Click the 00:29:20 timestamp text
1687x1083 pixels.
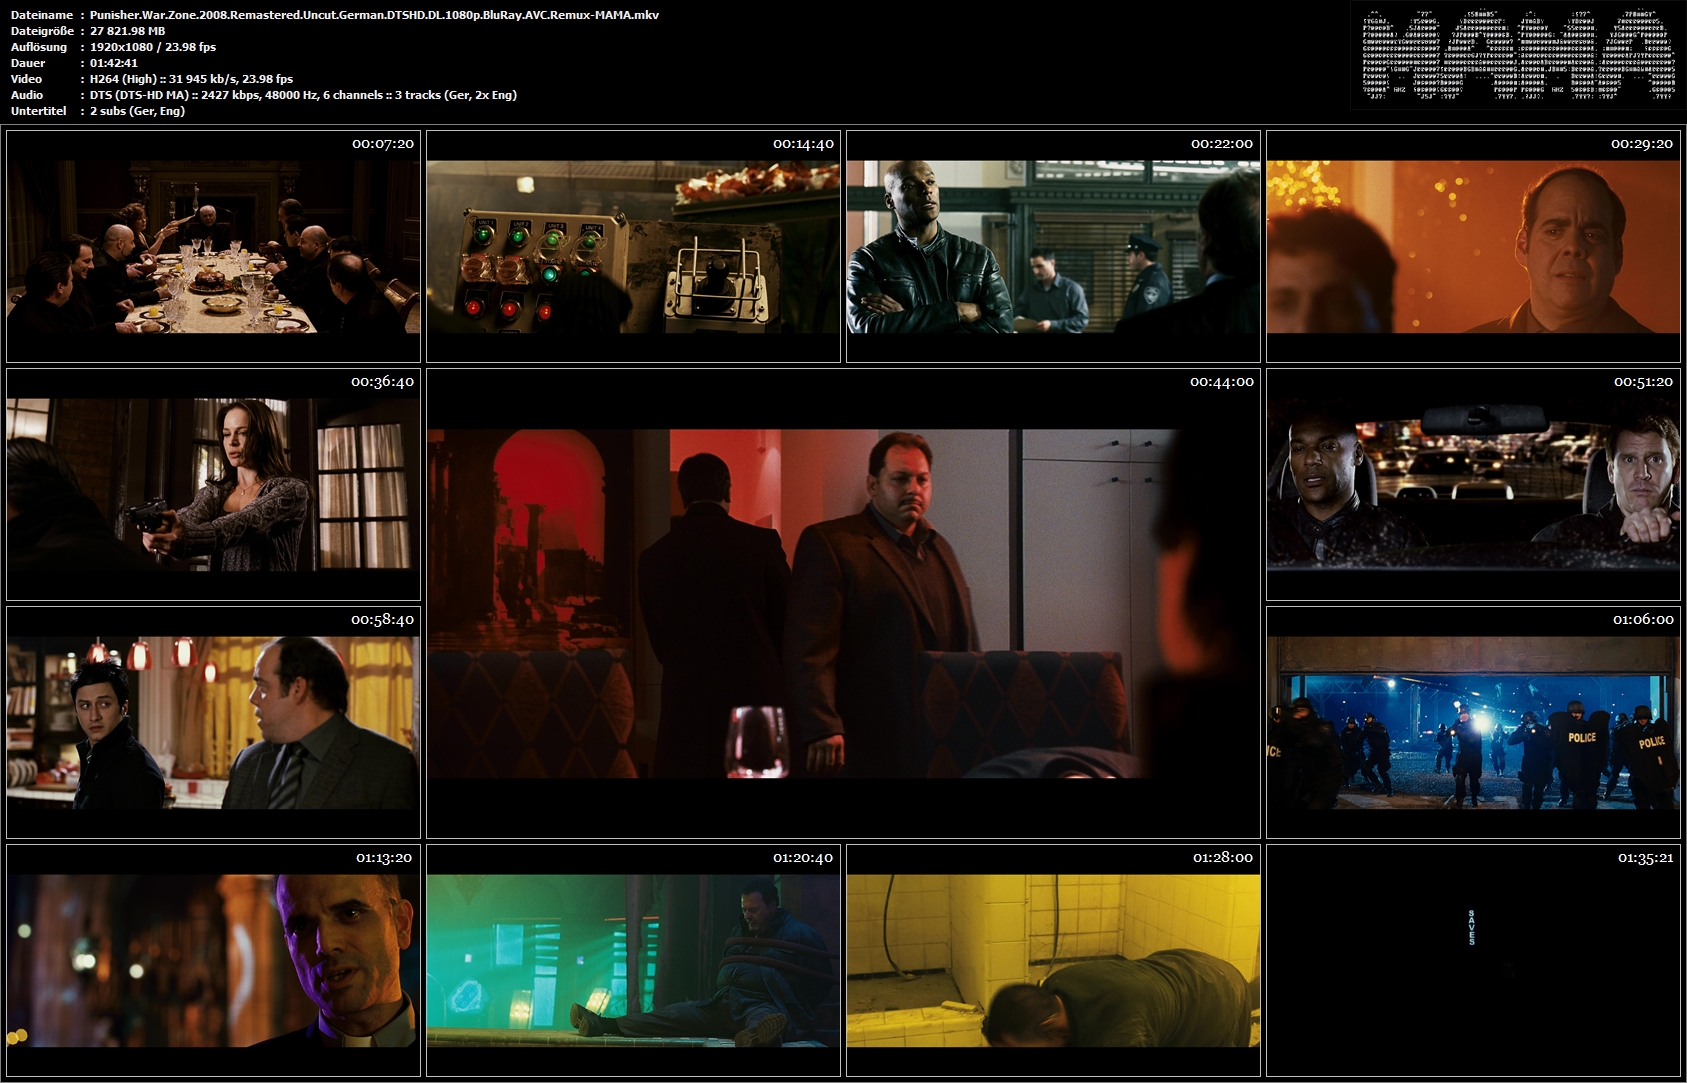[x=1642, y=144]
